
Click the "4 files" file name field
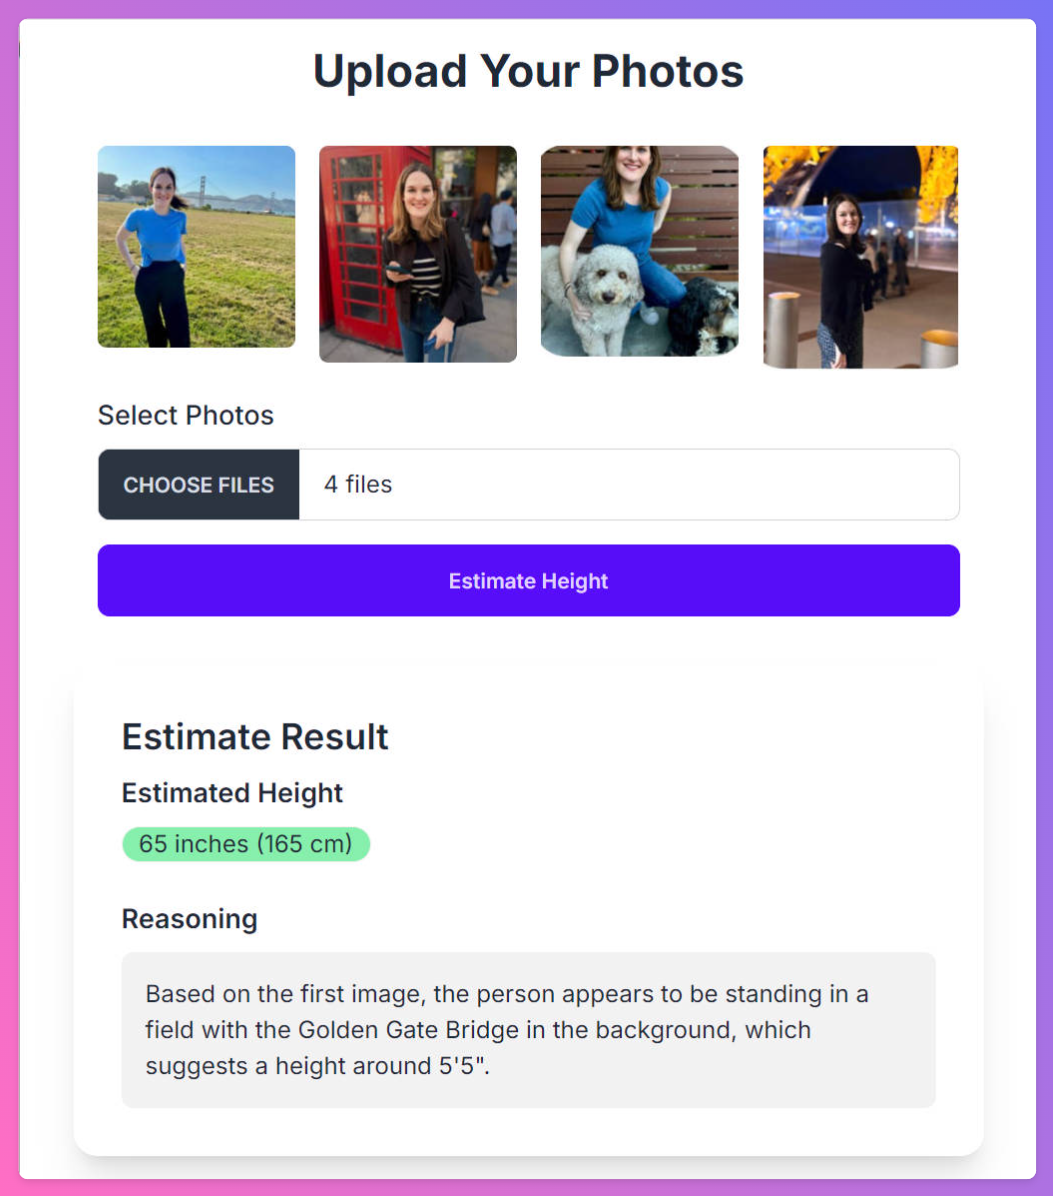pos(628,485)
